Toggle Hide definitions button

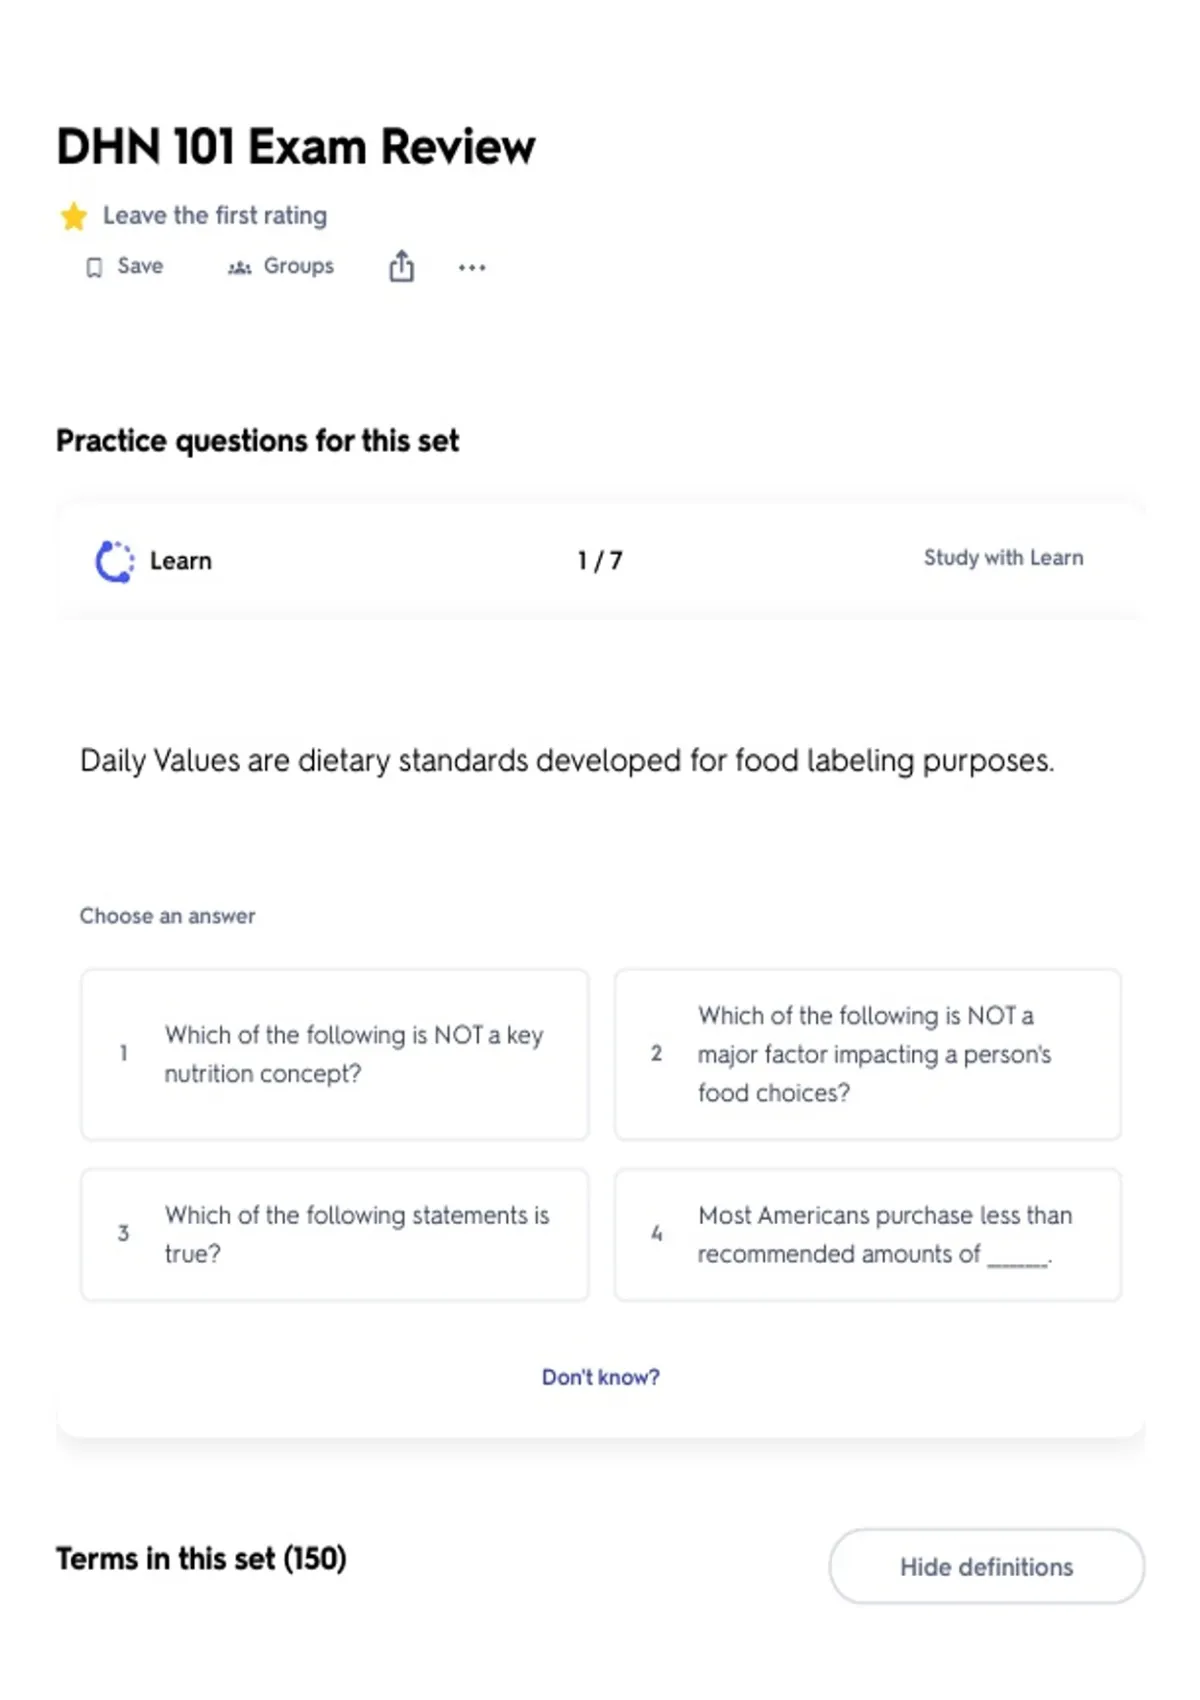987,1566
